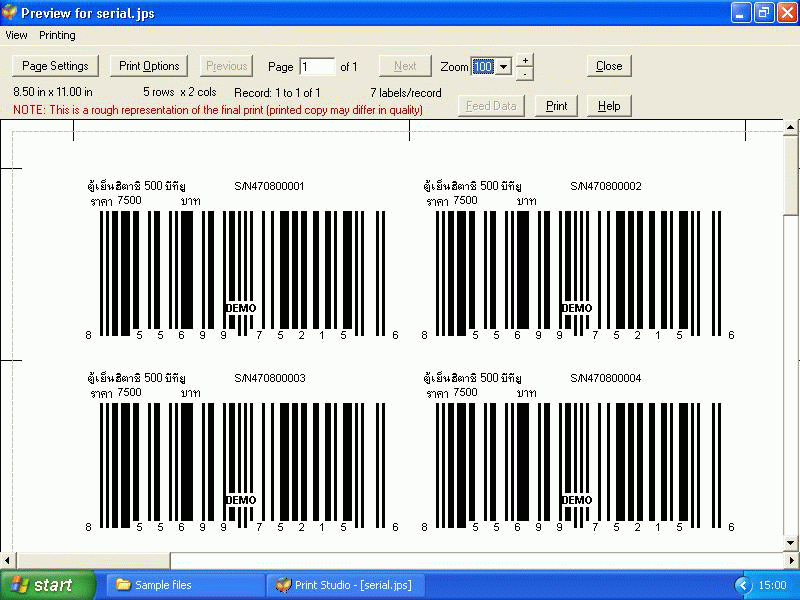This screenshot has height=600, width=800.
Task: Click the '8.50 in x 11.00 in' page size text
Action: pos(53,92)
